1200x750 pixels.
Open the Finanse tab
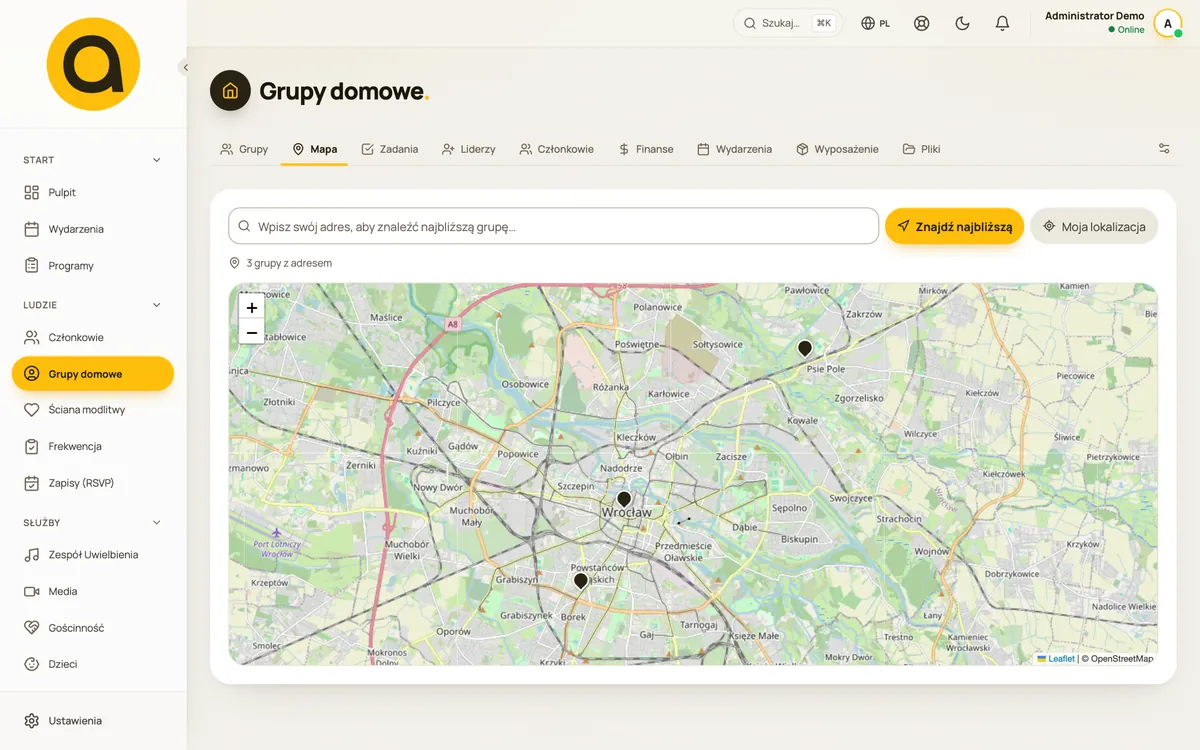click(x=646, y=149)
